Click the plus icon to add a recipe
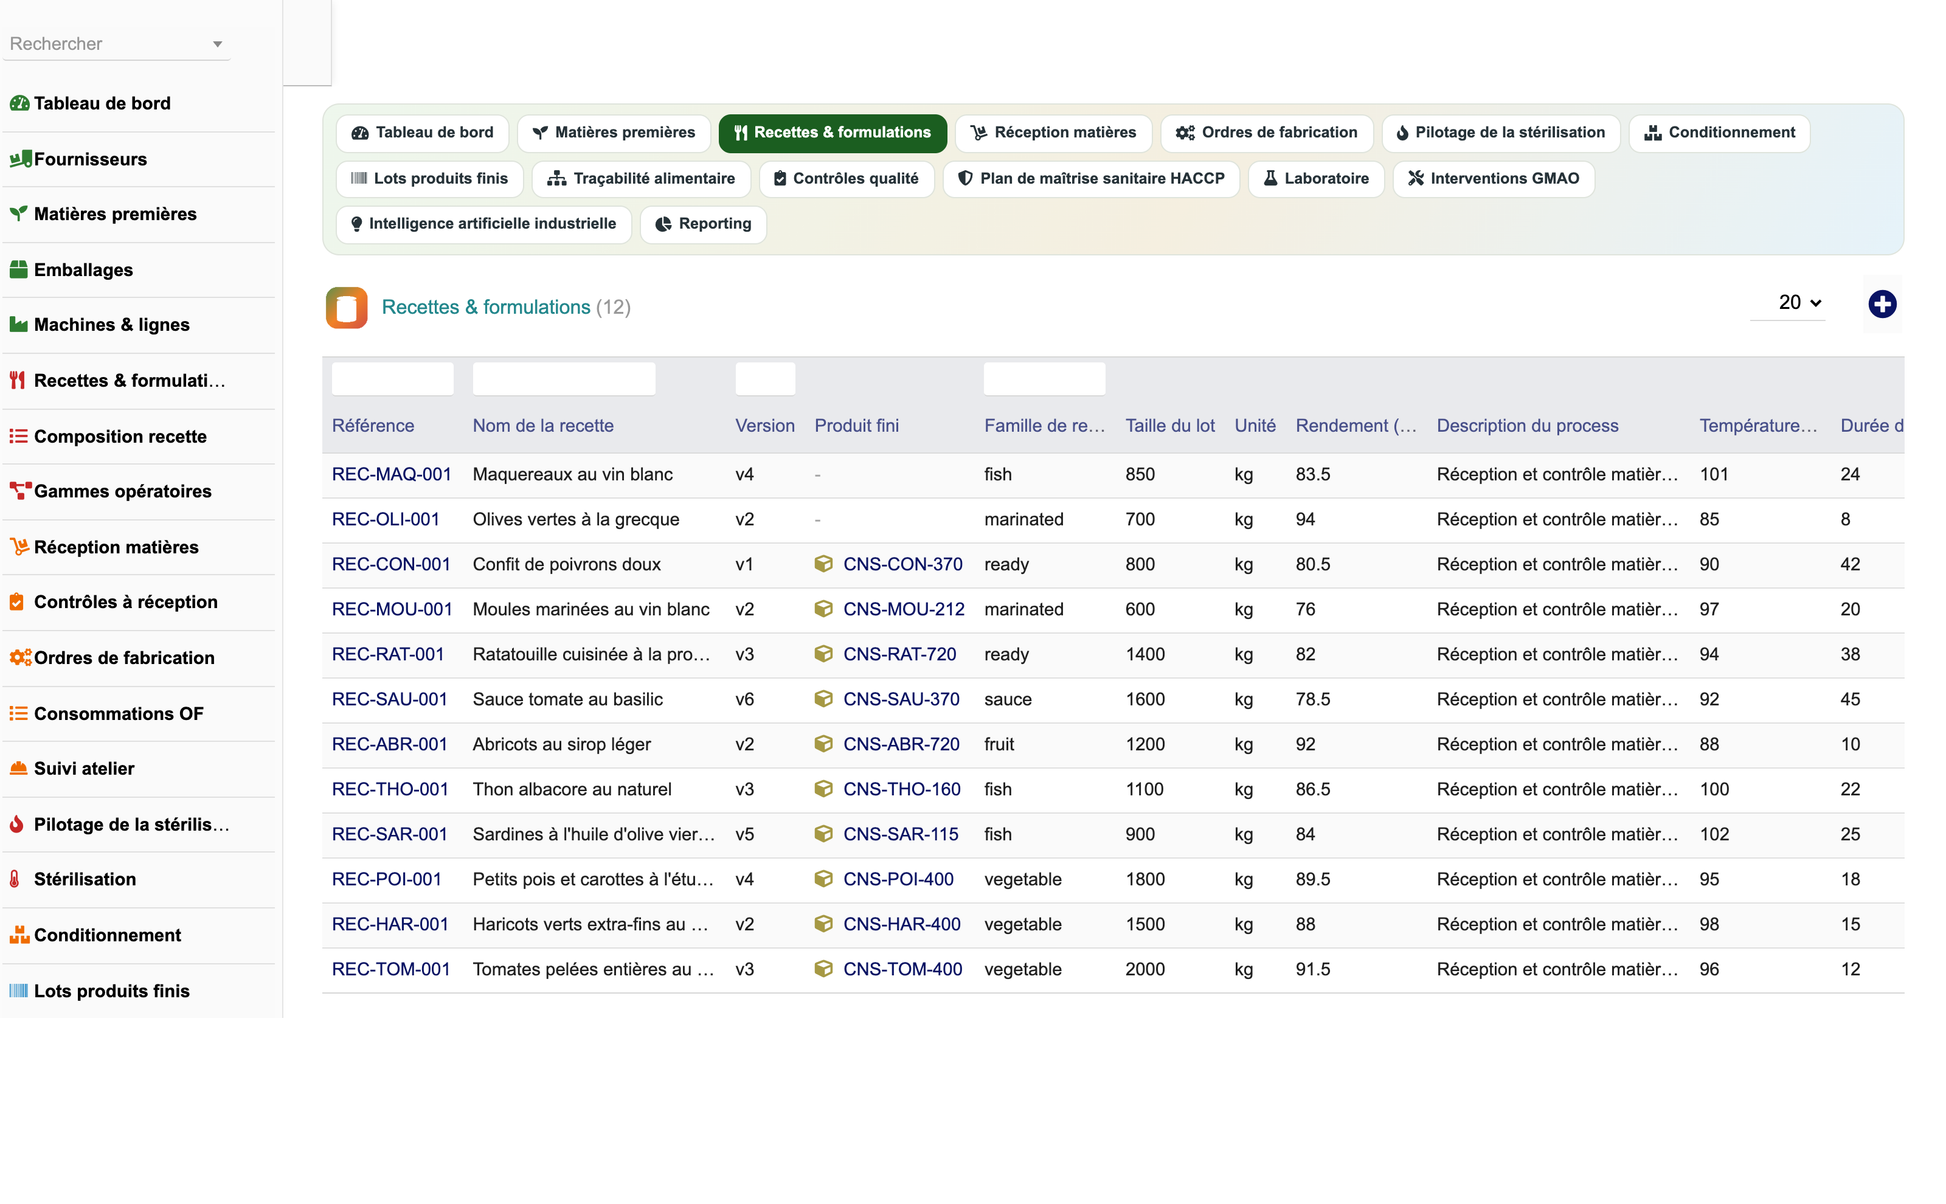The width and height of the screenshot is (1946, 1204). [x=1882, y=304]
